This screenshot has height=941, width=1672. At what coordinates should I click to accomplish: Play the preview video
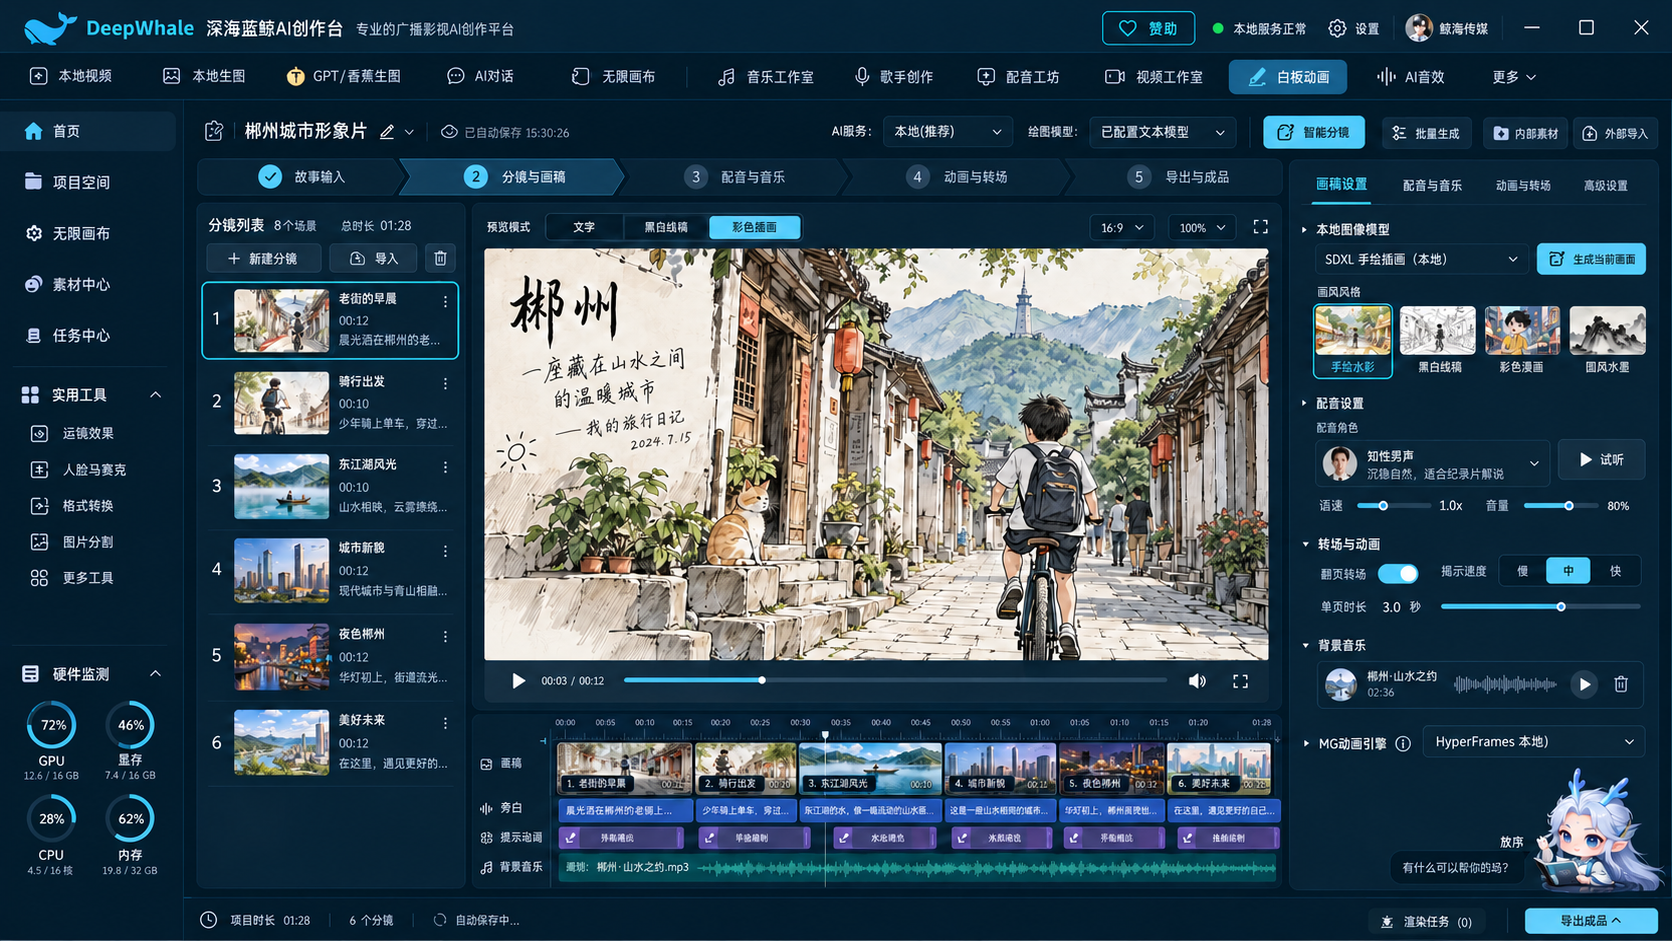(518, 681)
